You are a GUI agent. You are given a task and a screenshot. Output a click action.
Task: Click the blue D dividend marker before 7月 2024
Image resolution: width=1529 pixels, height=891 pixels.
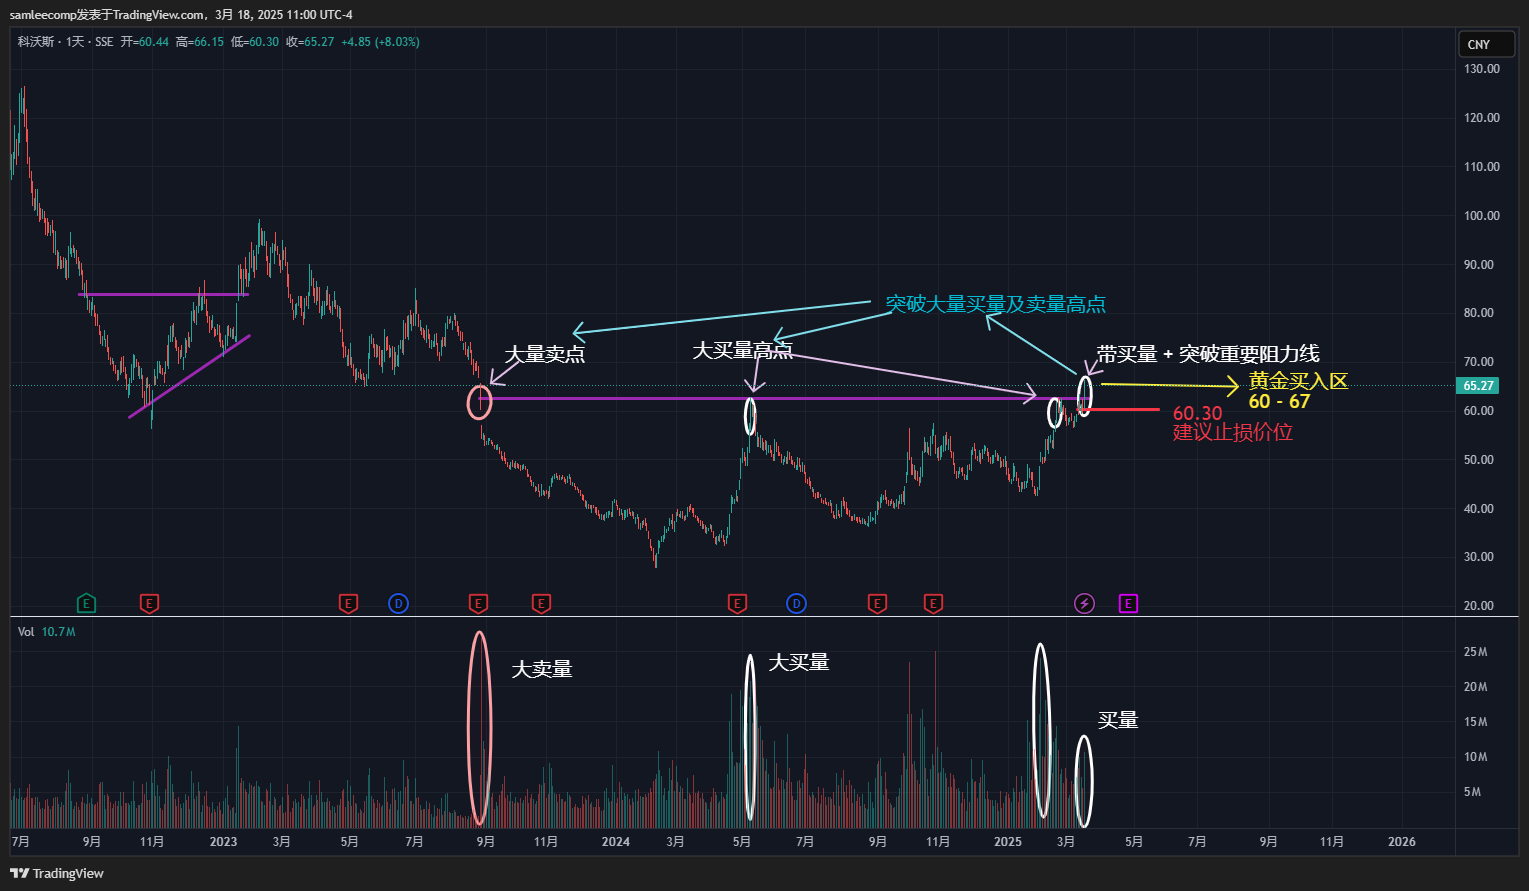[796, 603]
